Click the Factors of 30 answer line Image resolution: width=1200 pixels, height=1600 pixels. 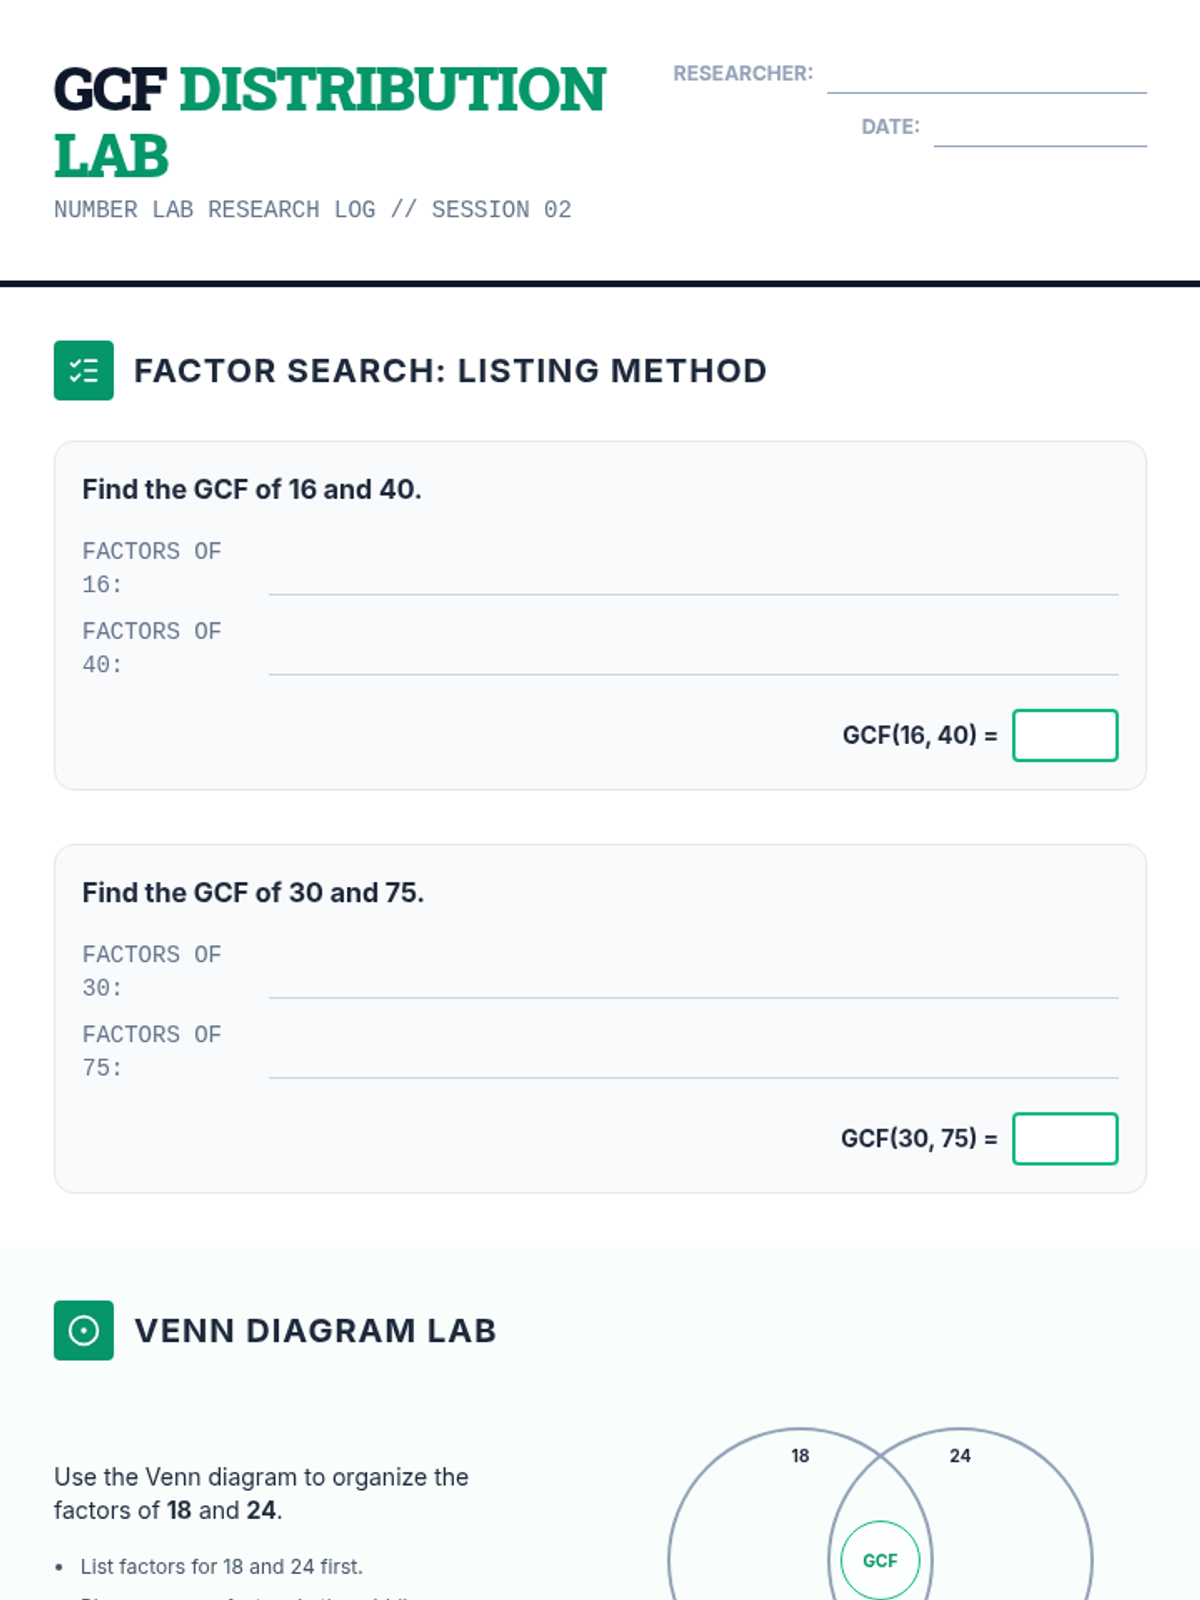tap(693, 983)
